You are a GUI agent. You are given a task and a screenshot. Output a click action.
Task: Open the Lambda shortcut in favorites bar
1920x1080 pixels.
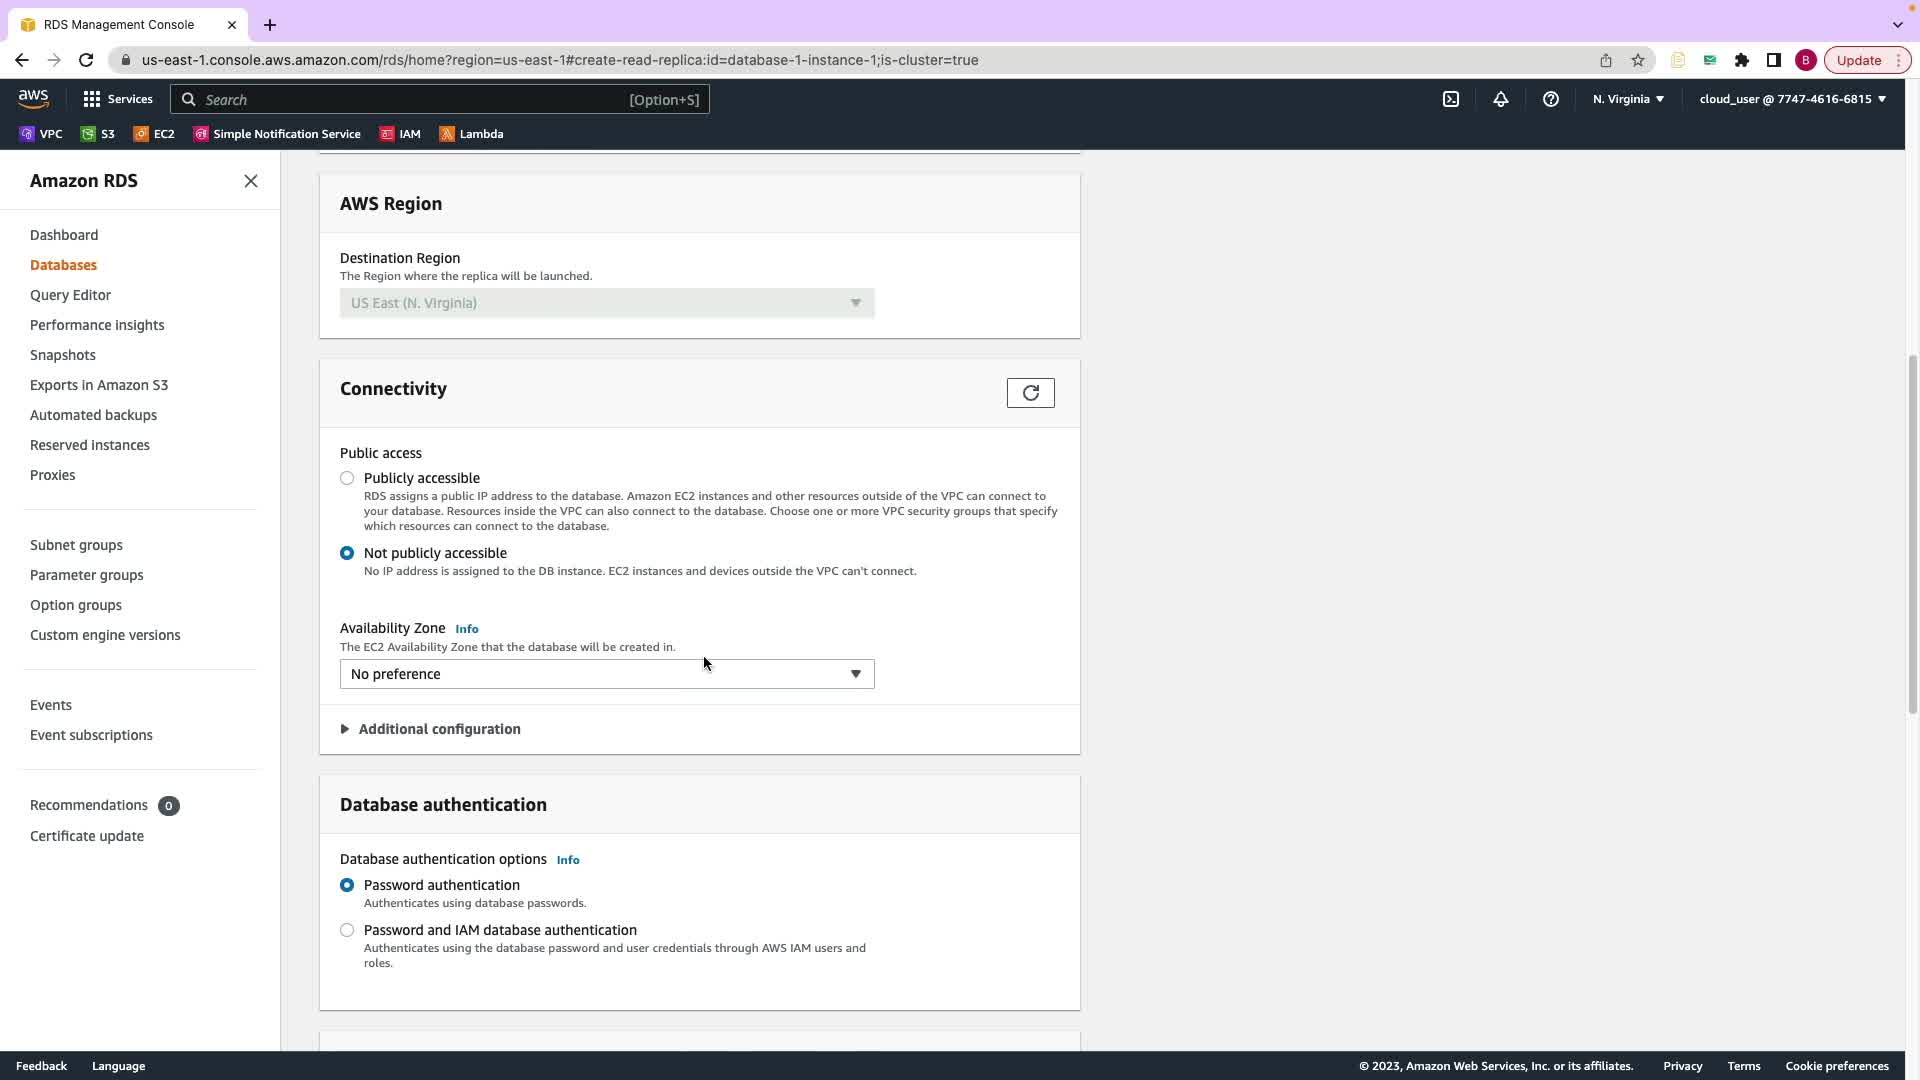[471, 134]
